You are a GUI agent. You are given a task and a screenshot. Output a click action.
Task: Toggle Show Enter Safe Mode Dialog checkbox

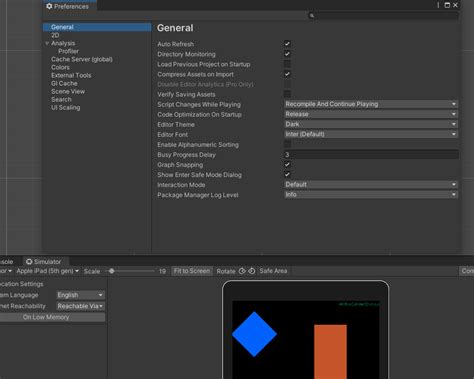click(x=287, y=174)
